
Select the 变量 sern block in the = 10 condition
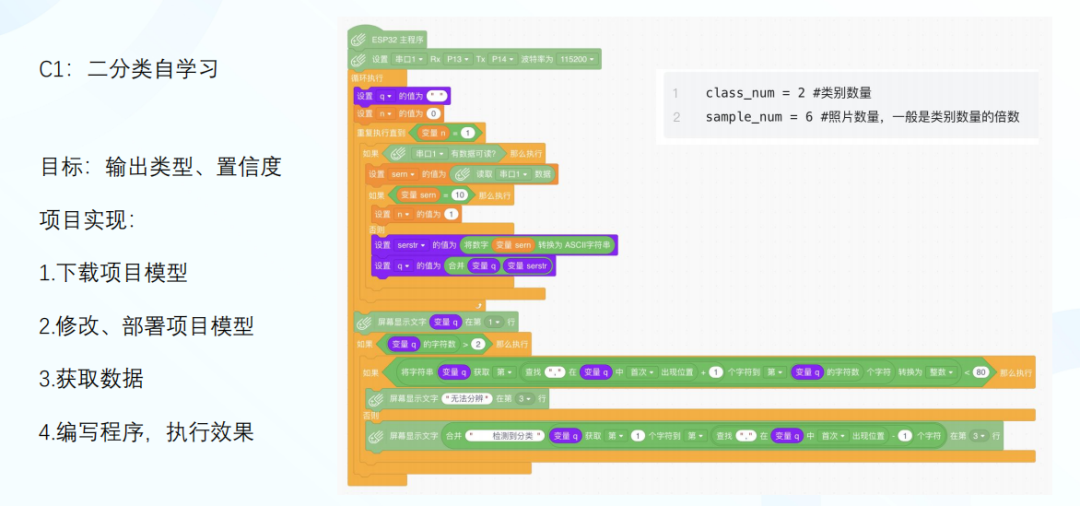[x=419, y=196]
